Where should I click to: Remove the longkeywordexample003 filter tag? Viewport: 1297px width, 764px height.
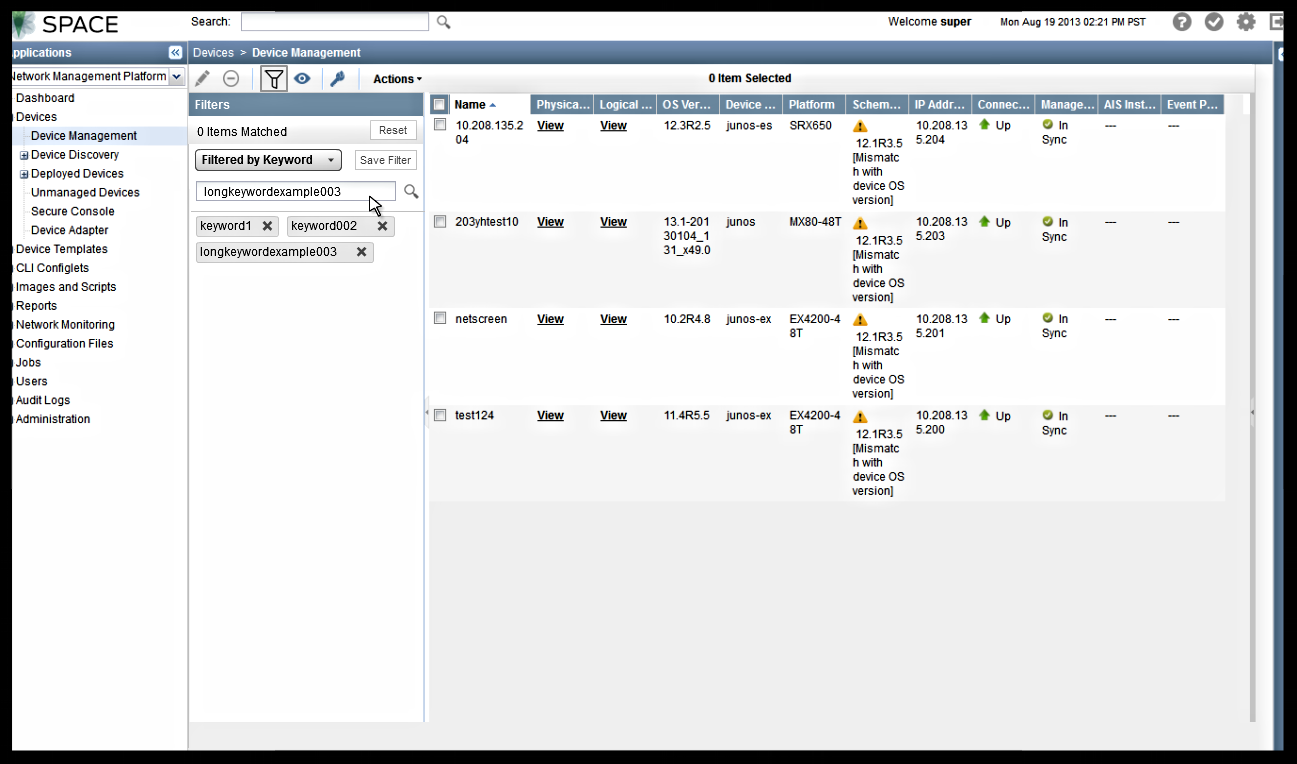(x=361, y=252)
